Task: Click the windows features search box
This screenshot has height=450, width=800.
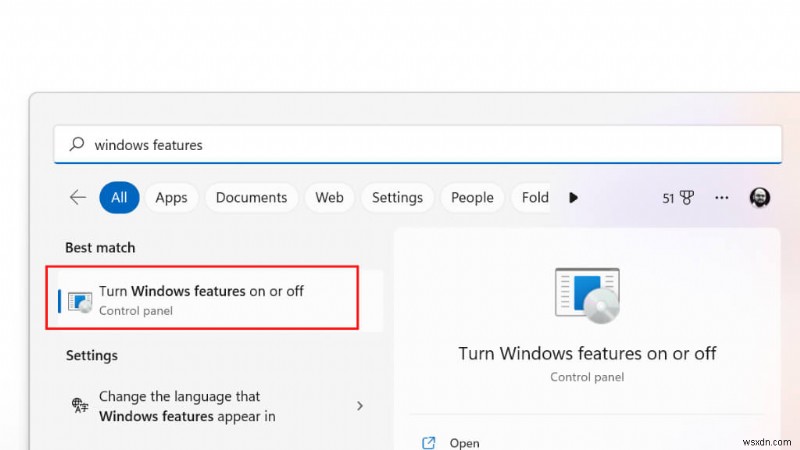Action: [x=417, y=144]
